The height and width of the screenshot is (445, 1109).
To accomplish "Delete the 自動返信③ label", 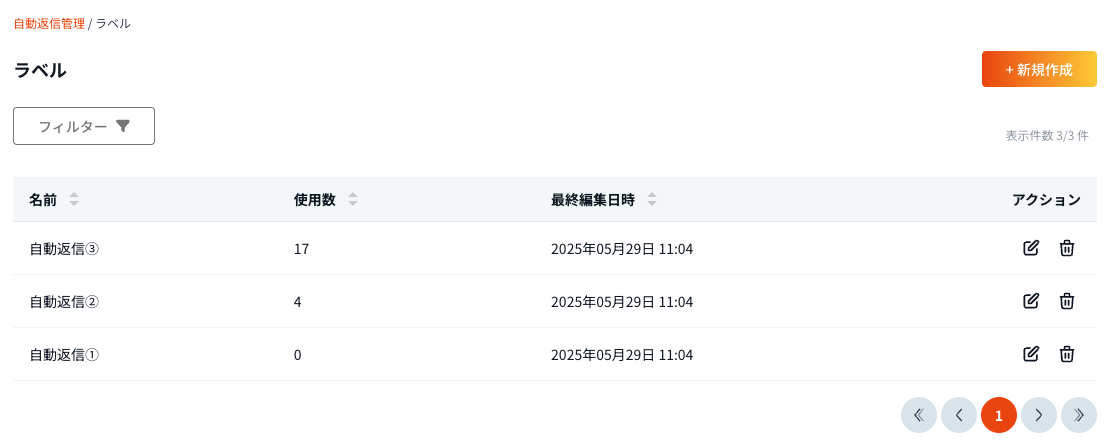I will tap(1067, 248).
